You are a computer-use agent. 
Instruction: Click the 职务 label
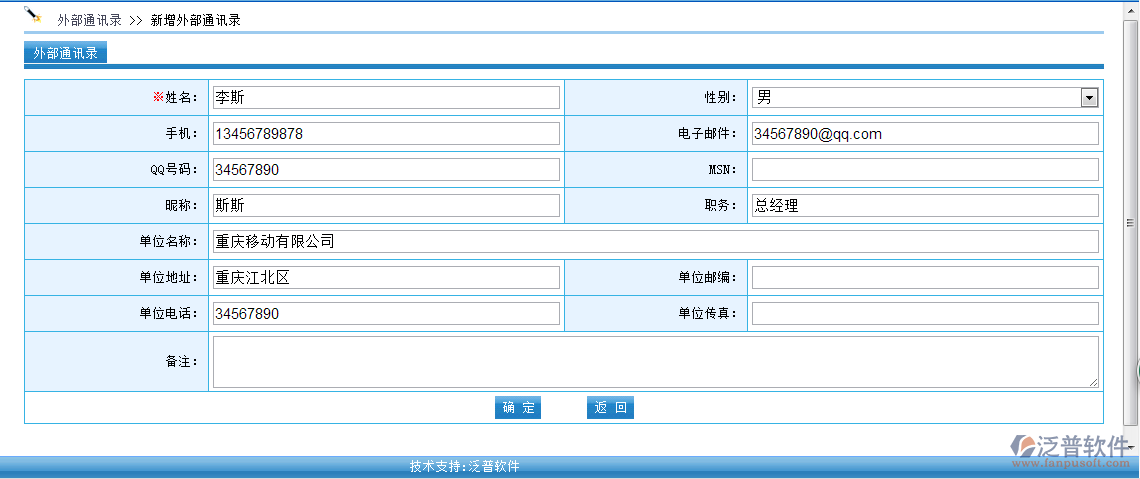720,206
